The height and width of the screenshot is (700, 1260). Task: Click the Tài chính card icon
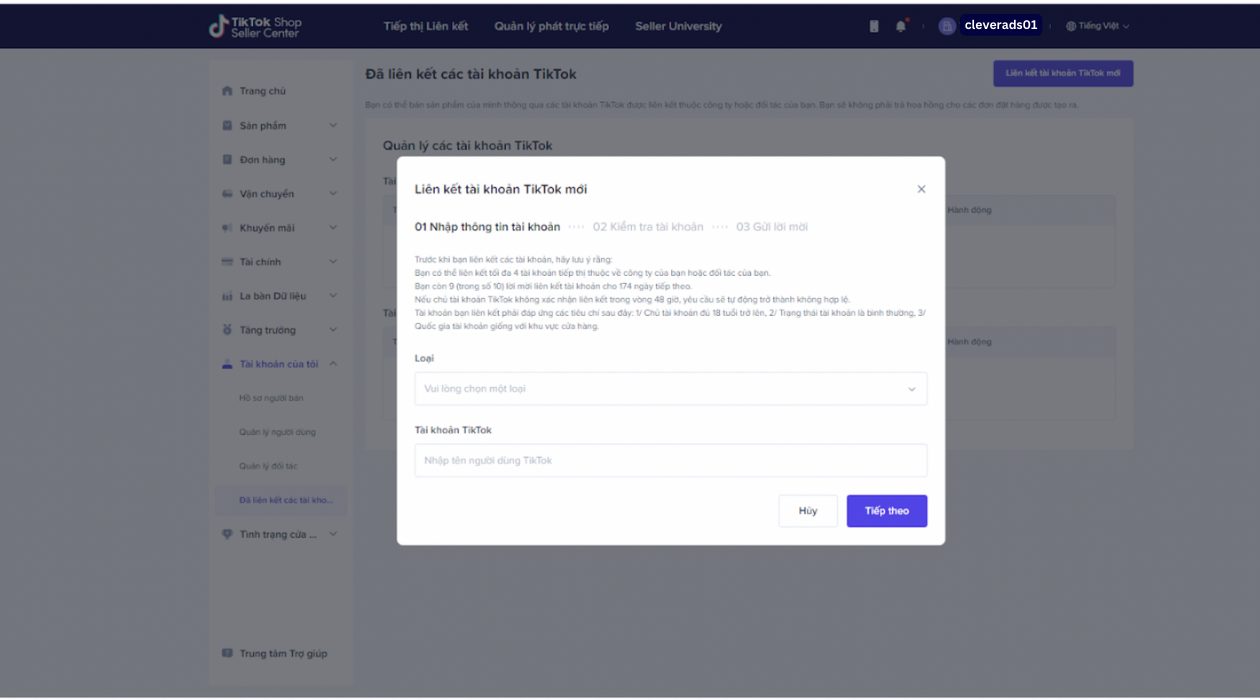point(227,262)
